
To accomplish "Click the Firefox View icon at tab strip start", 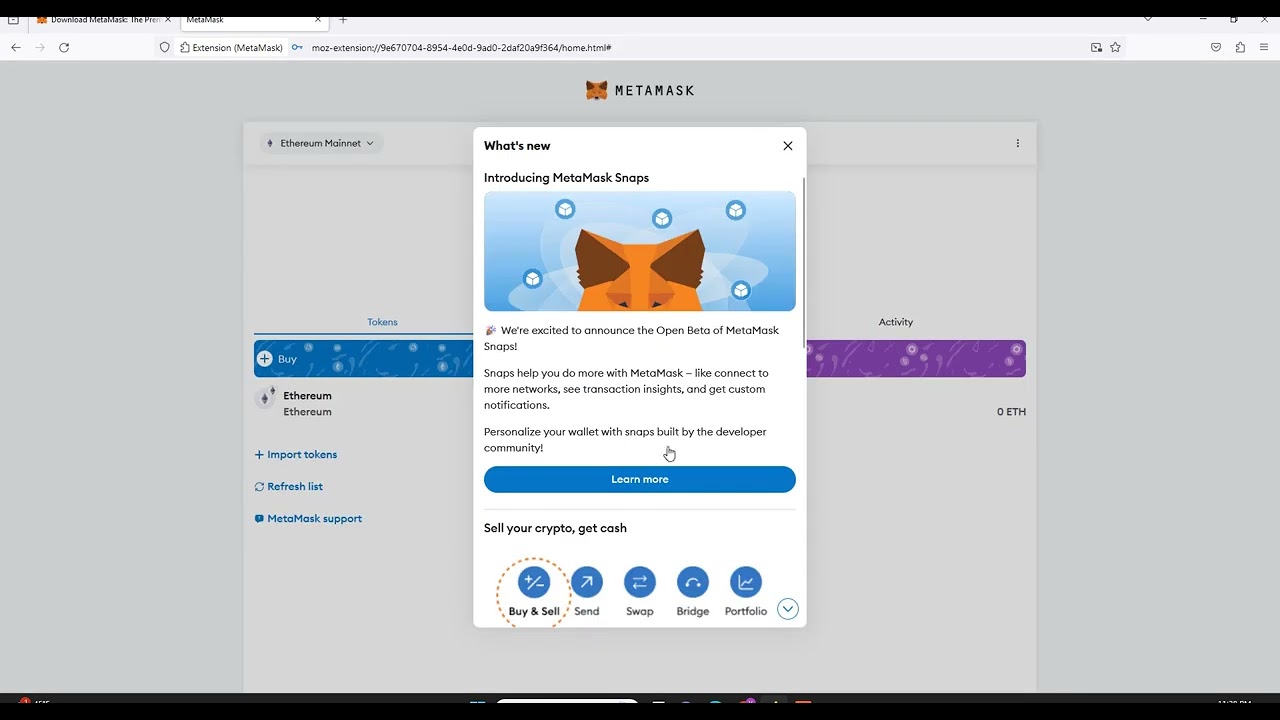I will click(x=13, y=19).
